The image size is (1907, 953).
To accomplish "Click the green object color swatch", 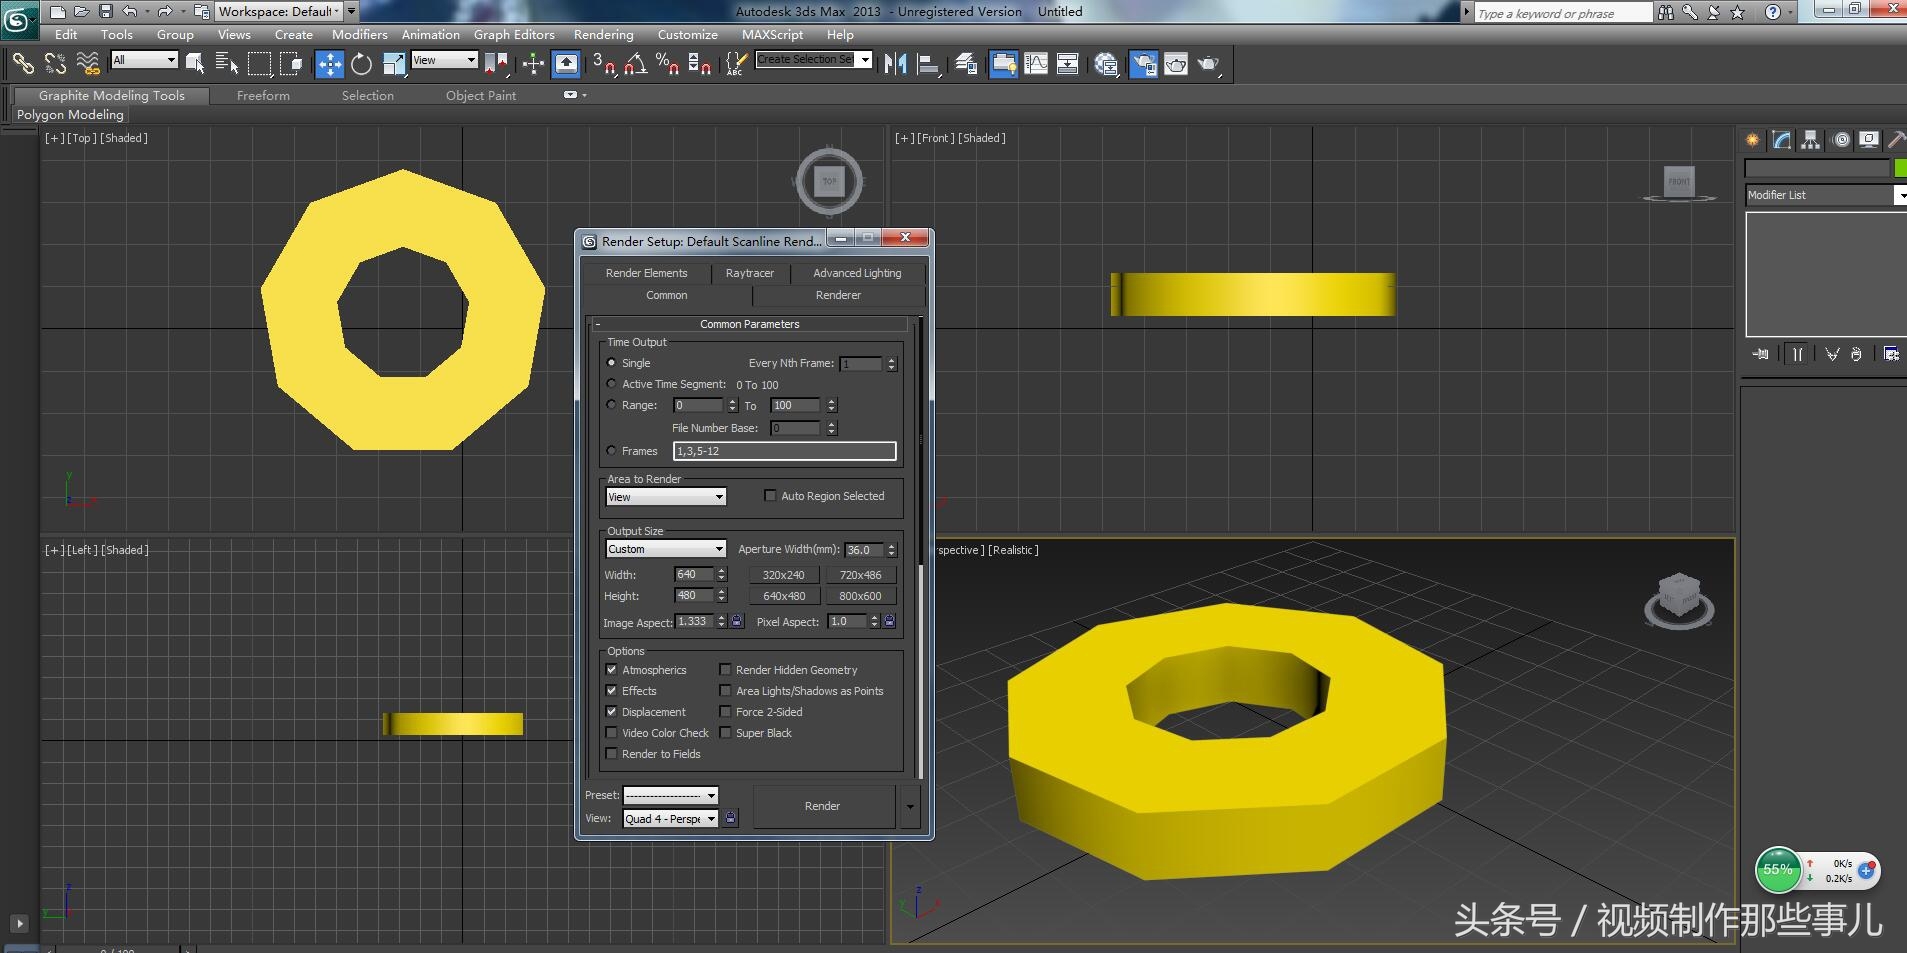I will [1900, 168].
